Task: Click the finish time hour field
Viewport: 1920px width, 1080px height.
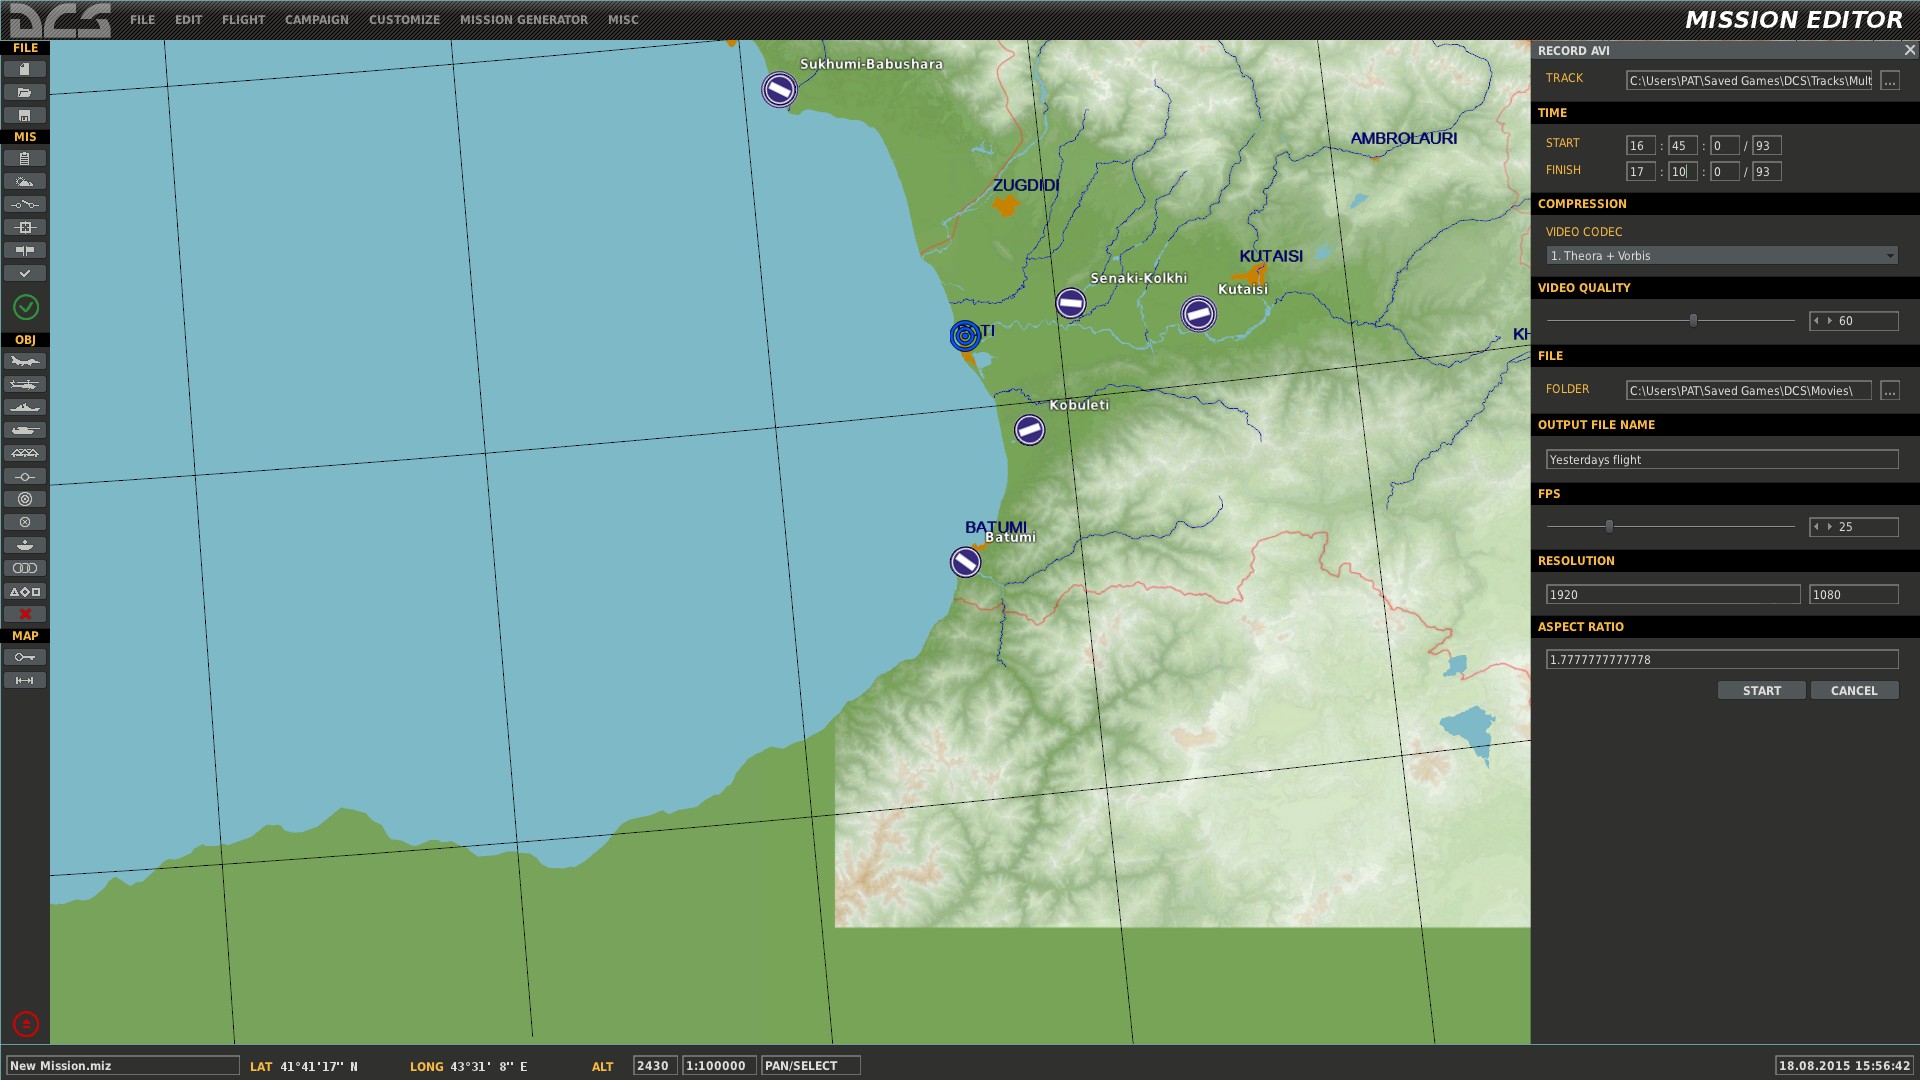Action: (x=1641, y=172)
